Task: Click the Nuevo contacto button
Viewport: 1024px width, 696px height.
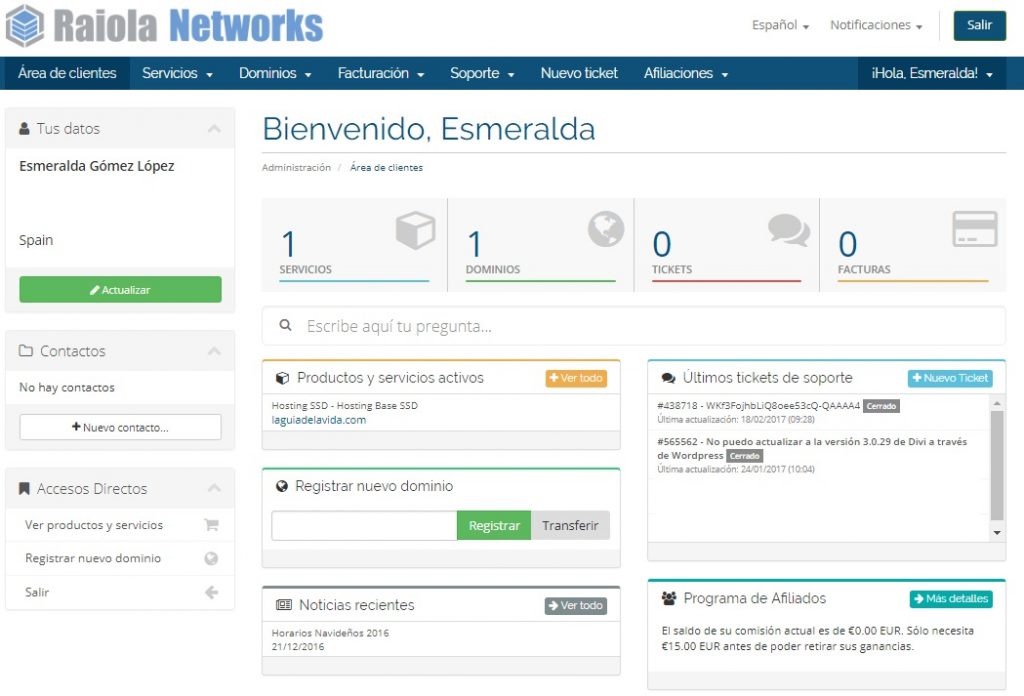Action: tap(120, 427)
